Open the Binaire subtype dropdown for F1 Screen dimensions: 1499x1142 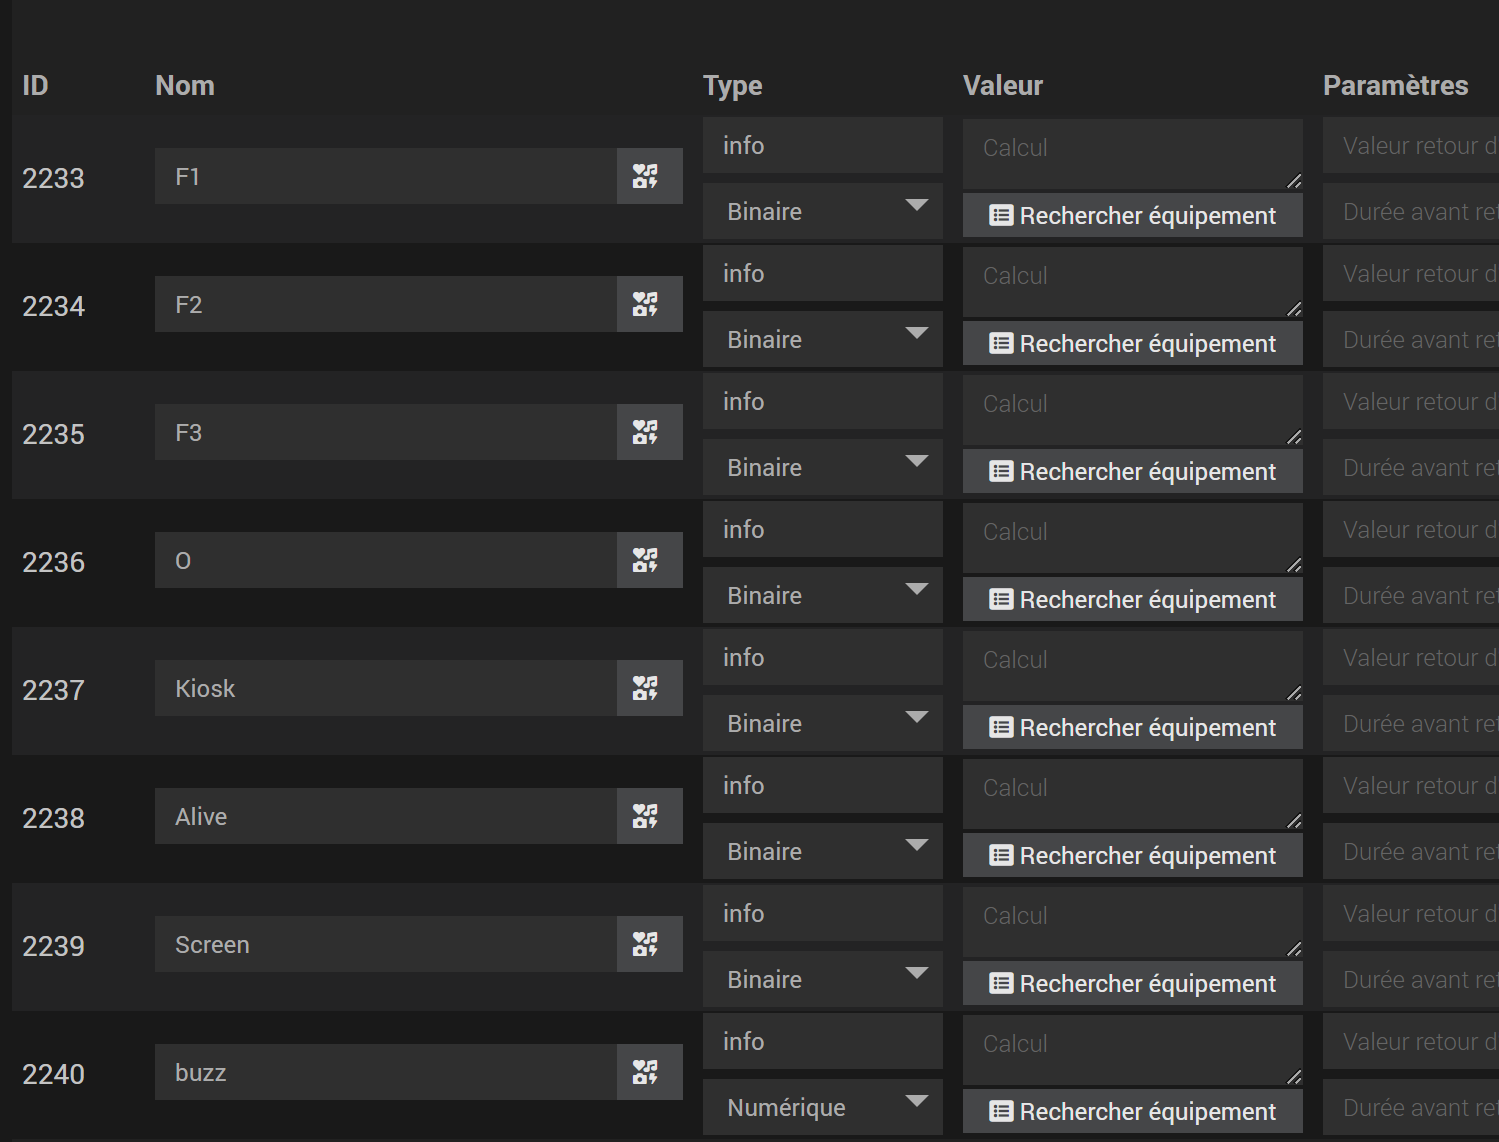[x=822, y=212]
